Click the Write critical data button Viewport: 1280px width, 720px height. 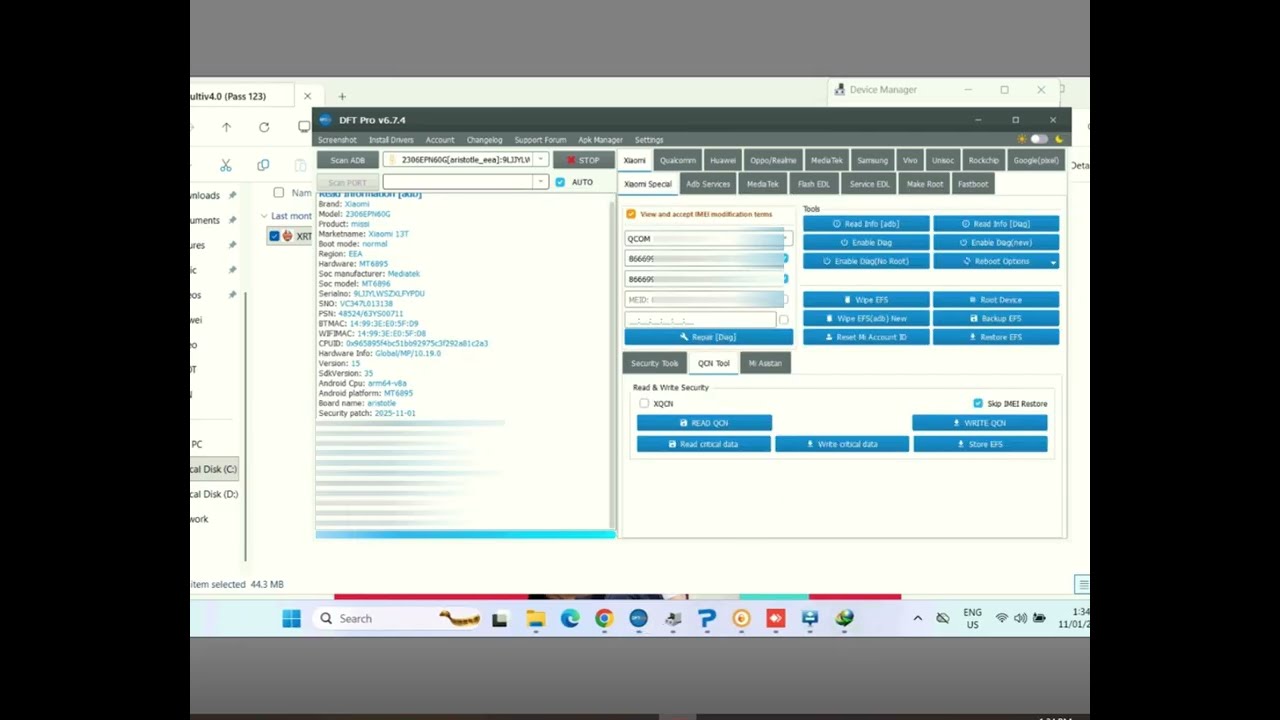841,444
